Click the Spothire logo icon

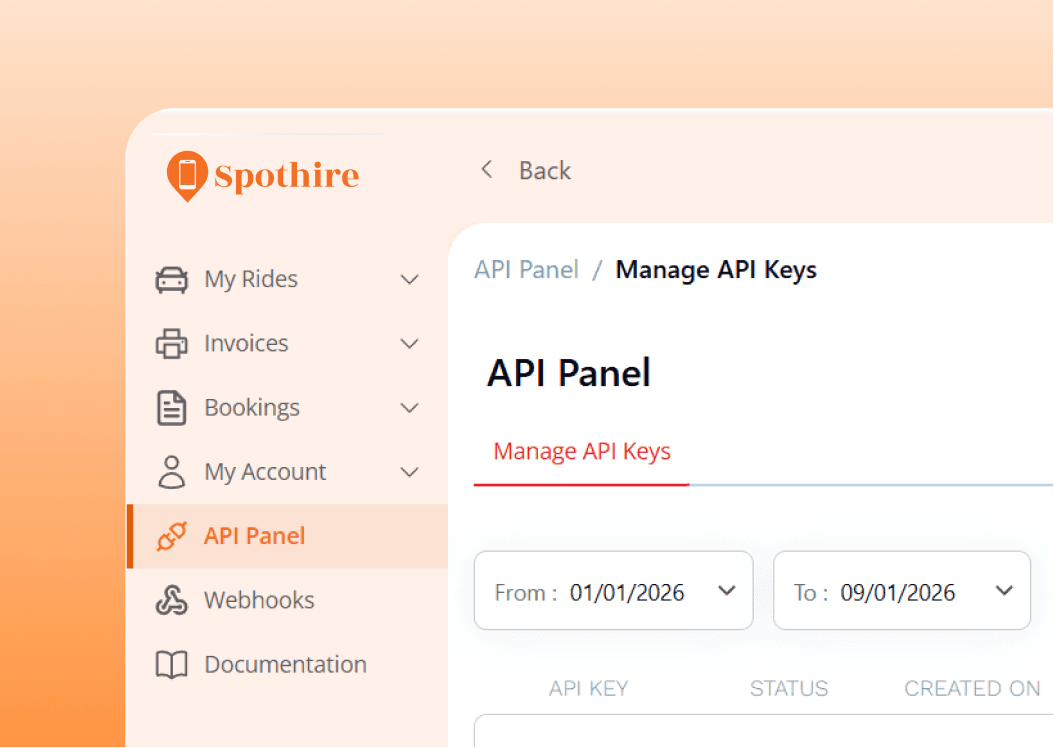pos(186,174)
